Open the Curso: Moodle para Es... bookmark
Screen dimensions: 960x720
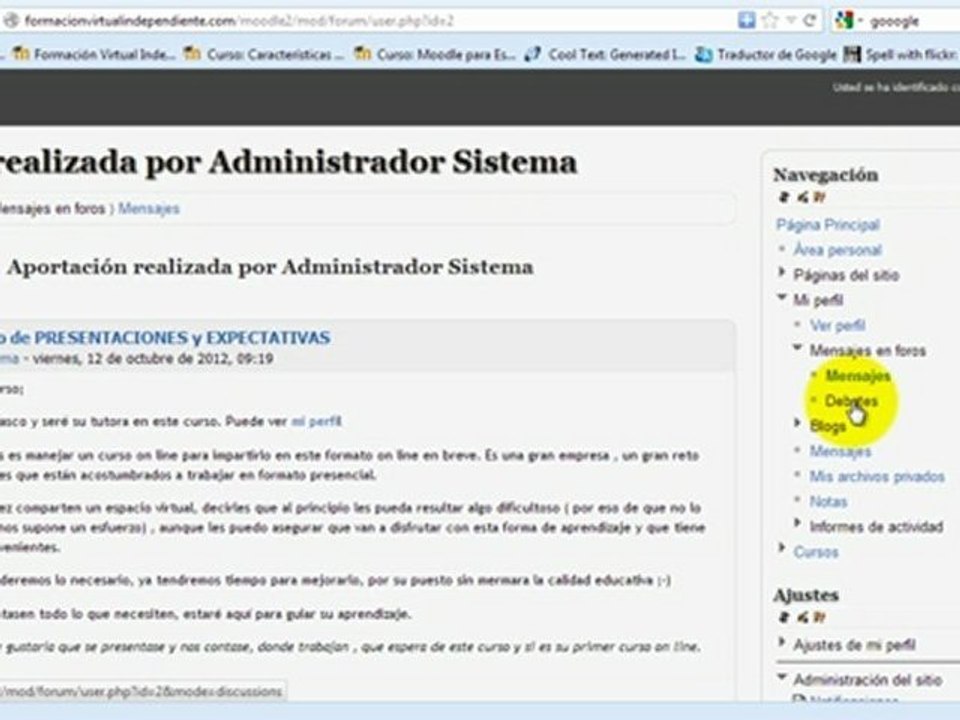point(435,54)
